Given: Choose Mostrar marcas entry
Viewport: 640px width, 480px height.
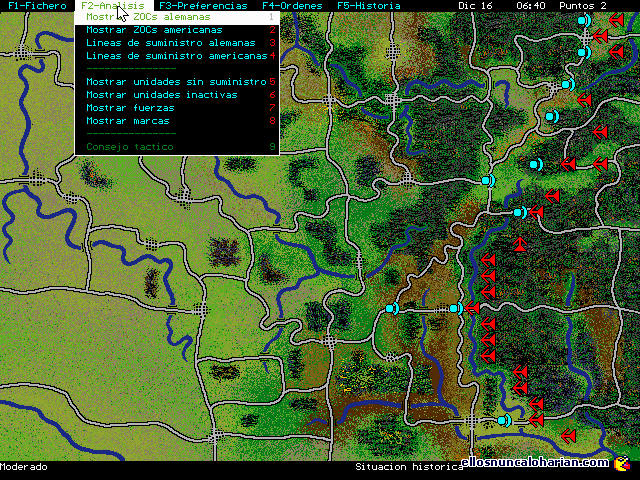Looking at the screenshot, I should [177, 121].
